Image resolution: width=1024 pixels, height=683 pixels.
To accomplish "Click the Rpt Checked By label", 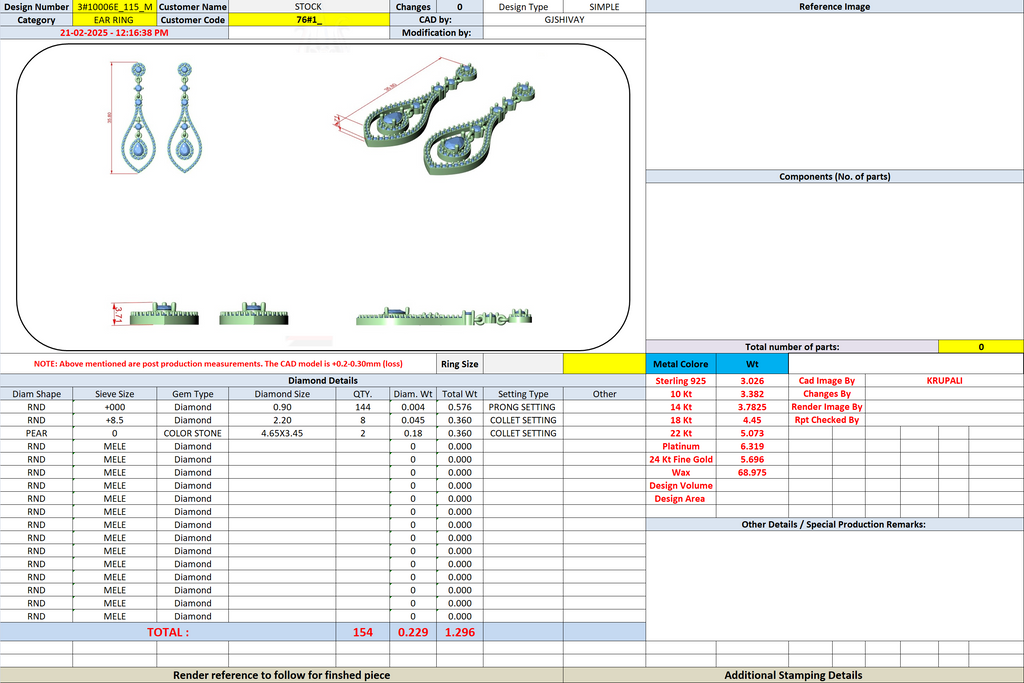I will click(827, 420).
